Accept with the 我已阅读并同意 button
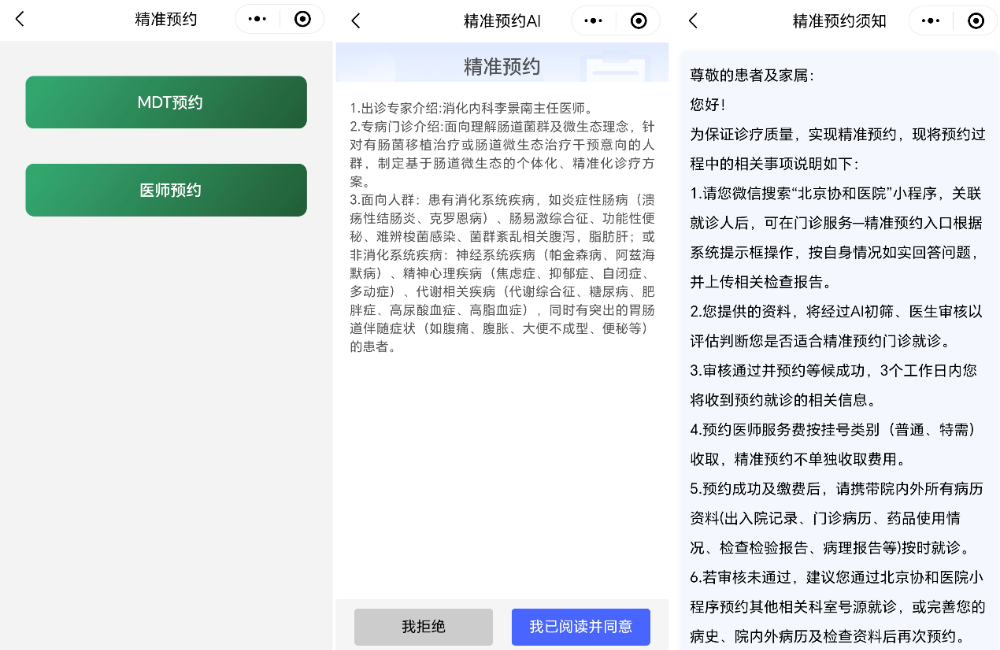 [x=581, y=627]
